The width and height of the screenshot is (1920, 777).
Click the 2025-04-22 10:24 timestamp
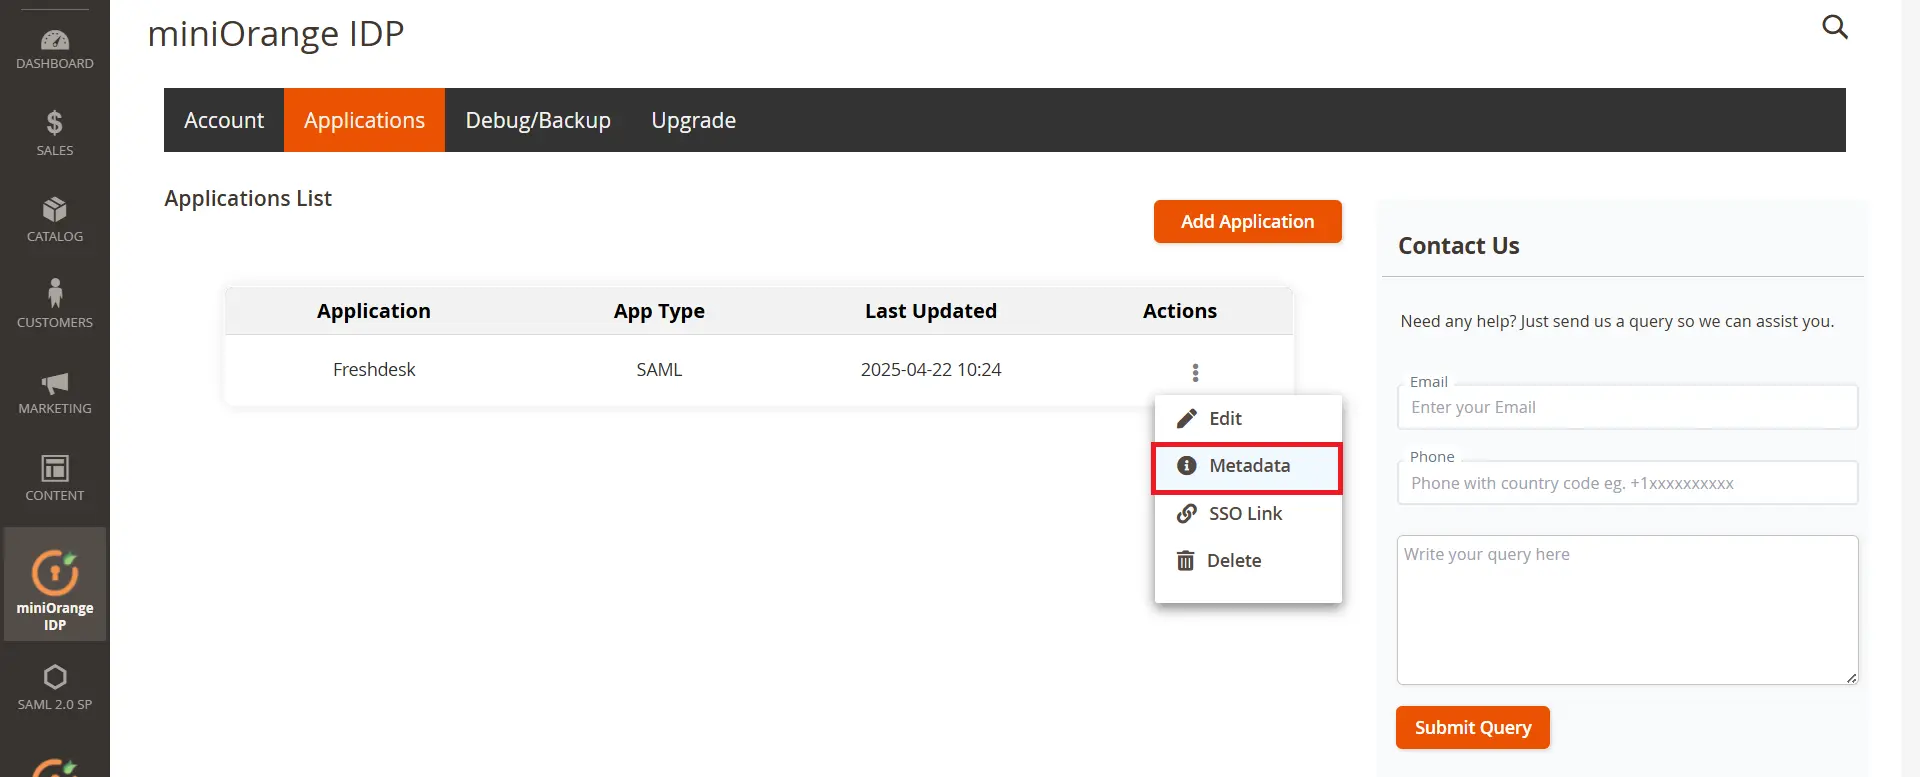click(x=931, y=369)
